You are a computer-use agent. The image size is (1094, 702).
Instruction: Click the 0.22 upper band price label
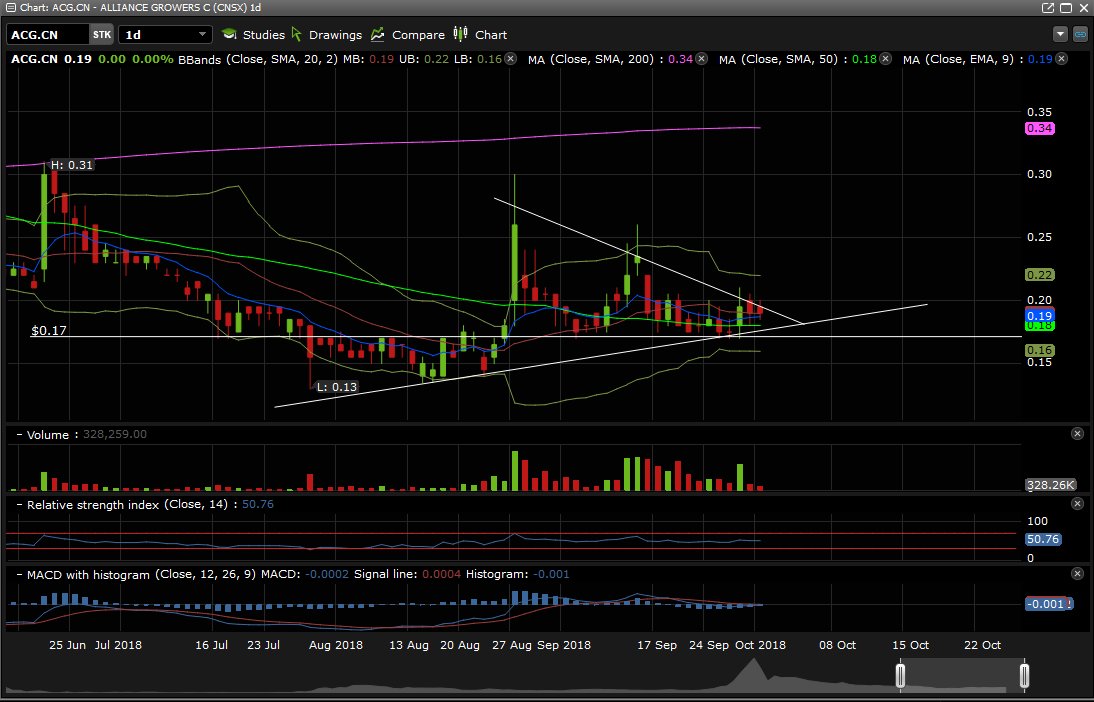click(1040, 275)
